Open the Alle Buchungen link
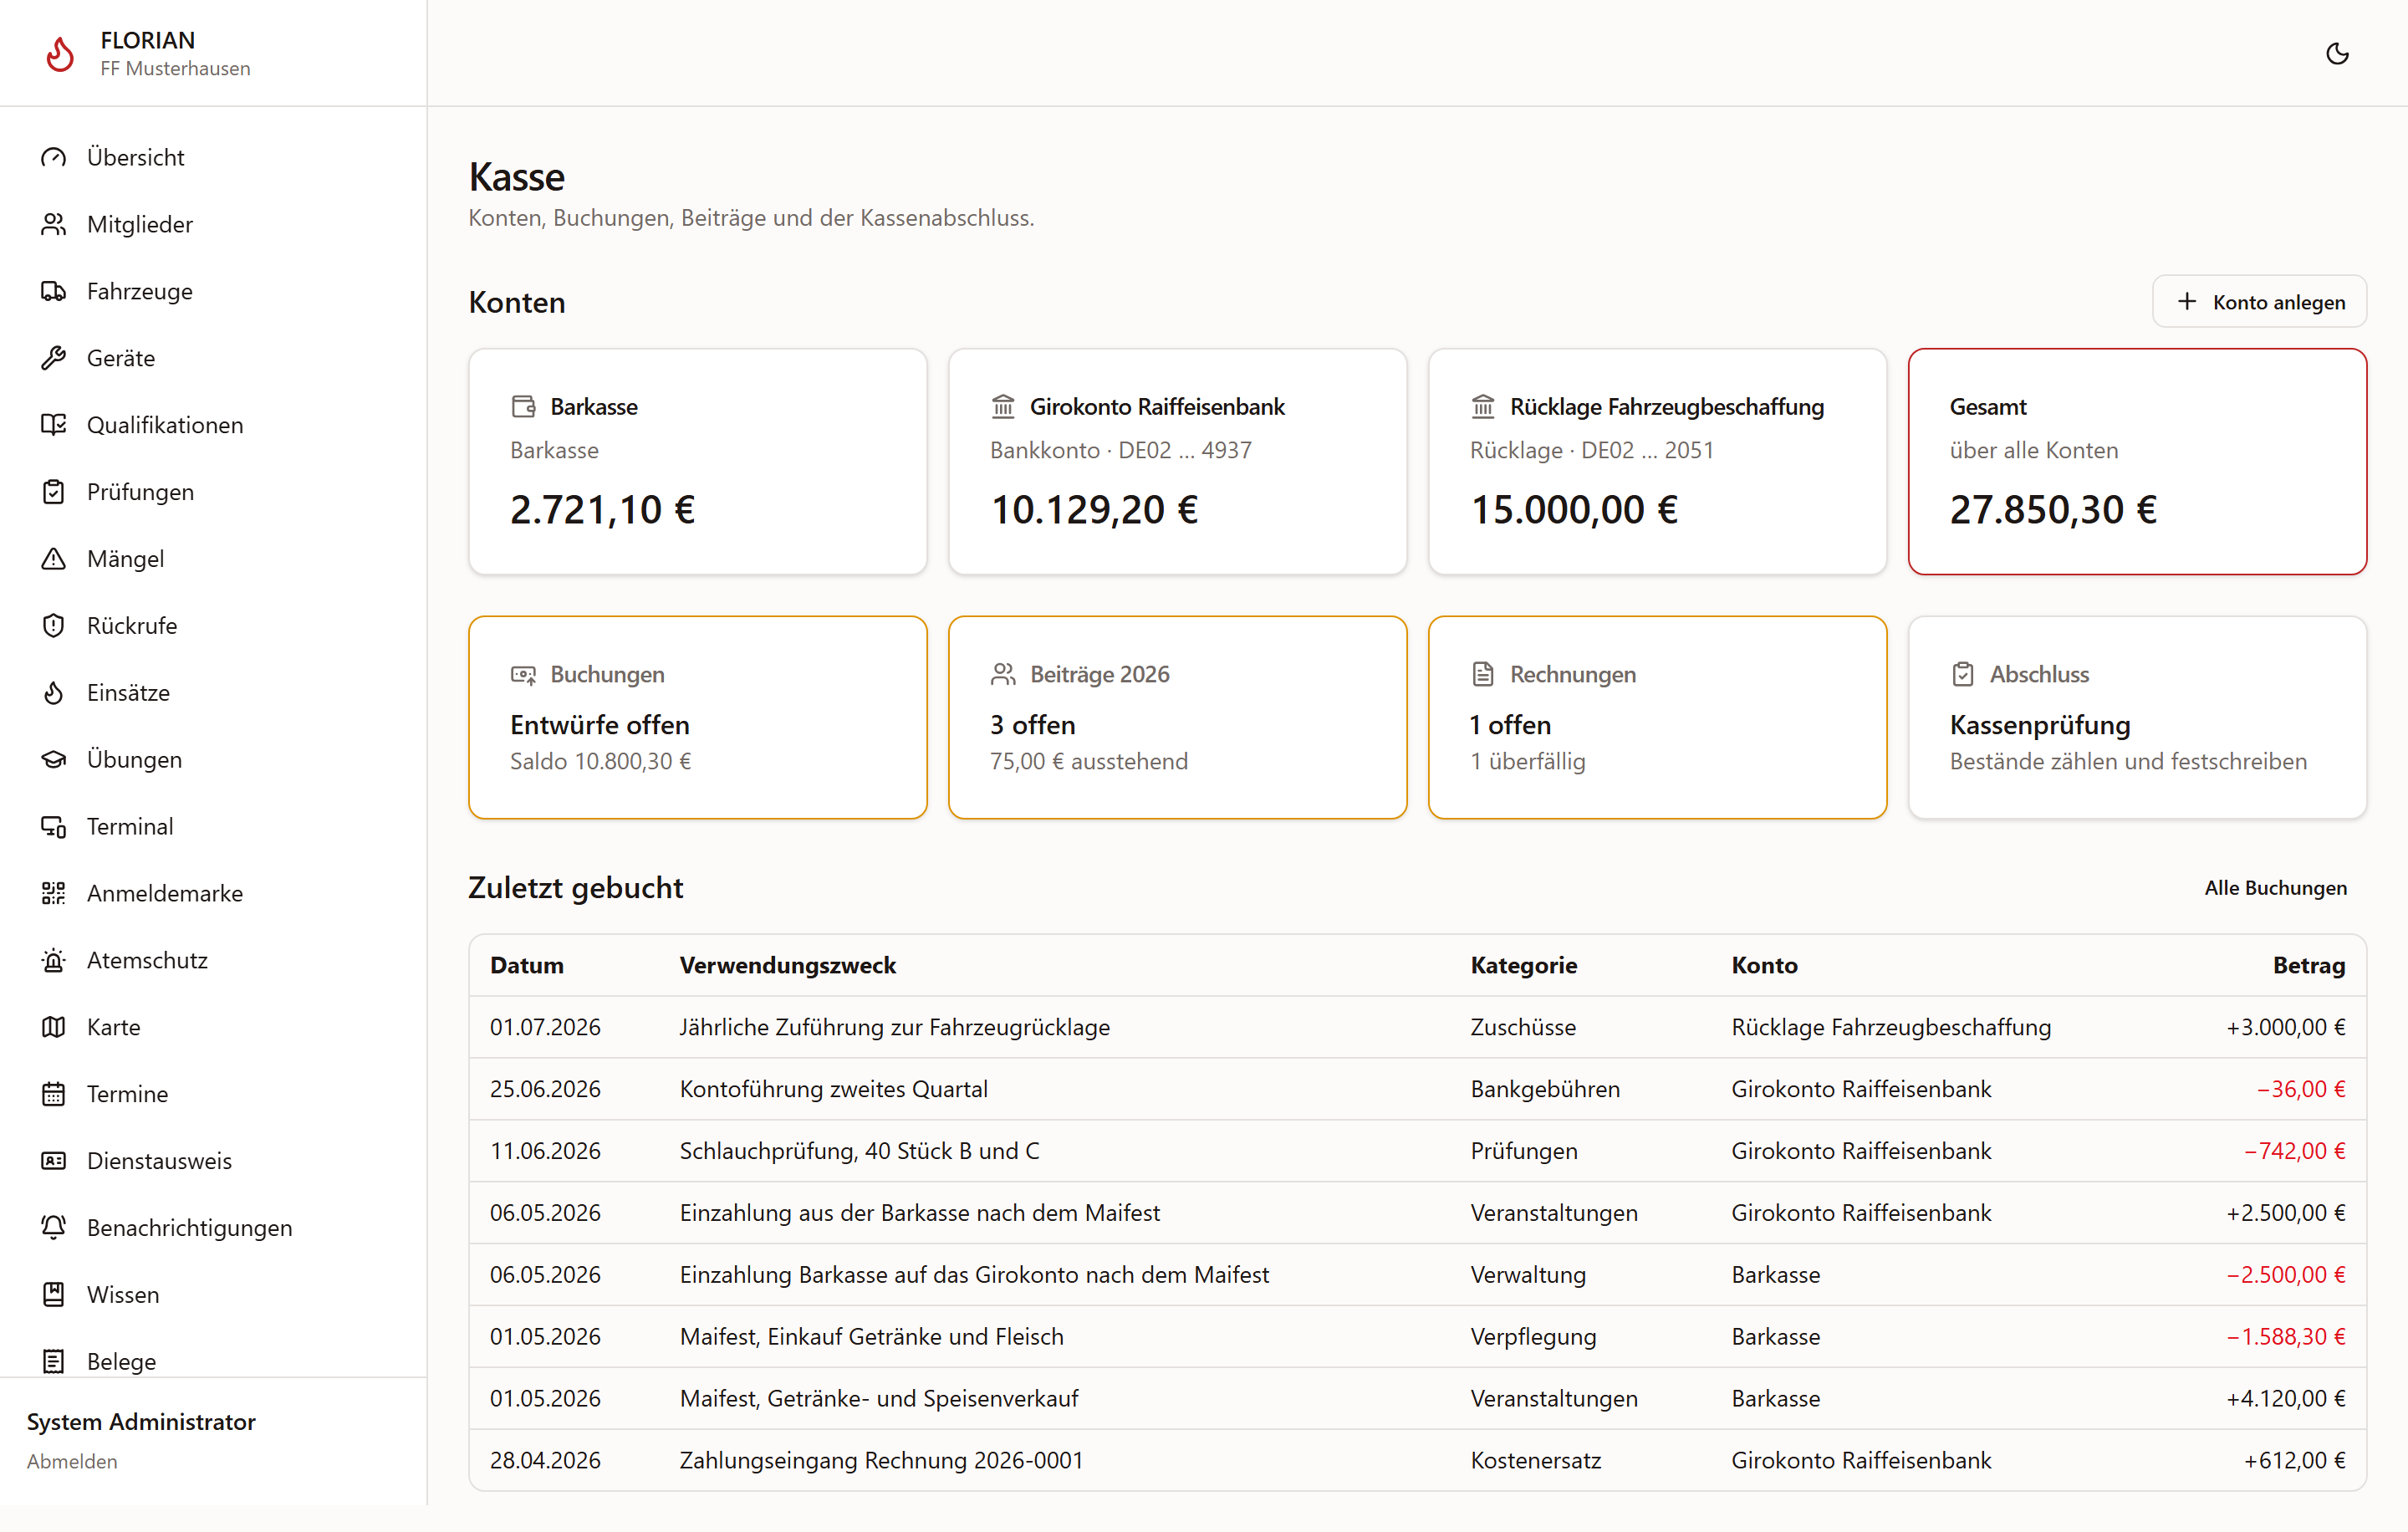 pos(2275,888)
